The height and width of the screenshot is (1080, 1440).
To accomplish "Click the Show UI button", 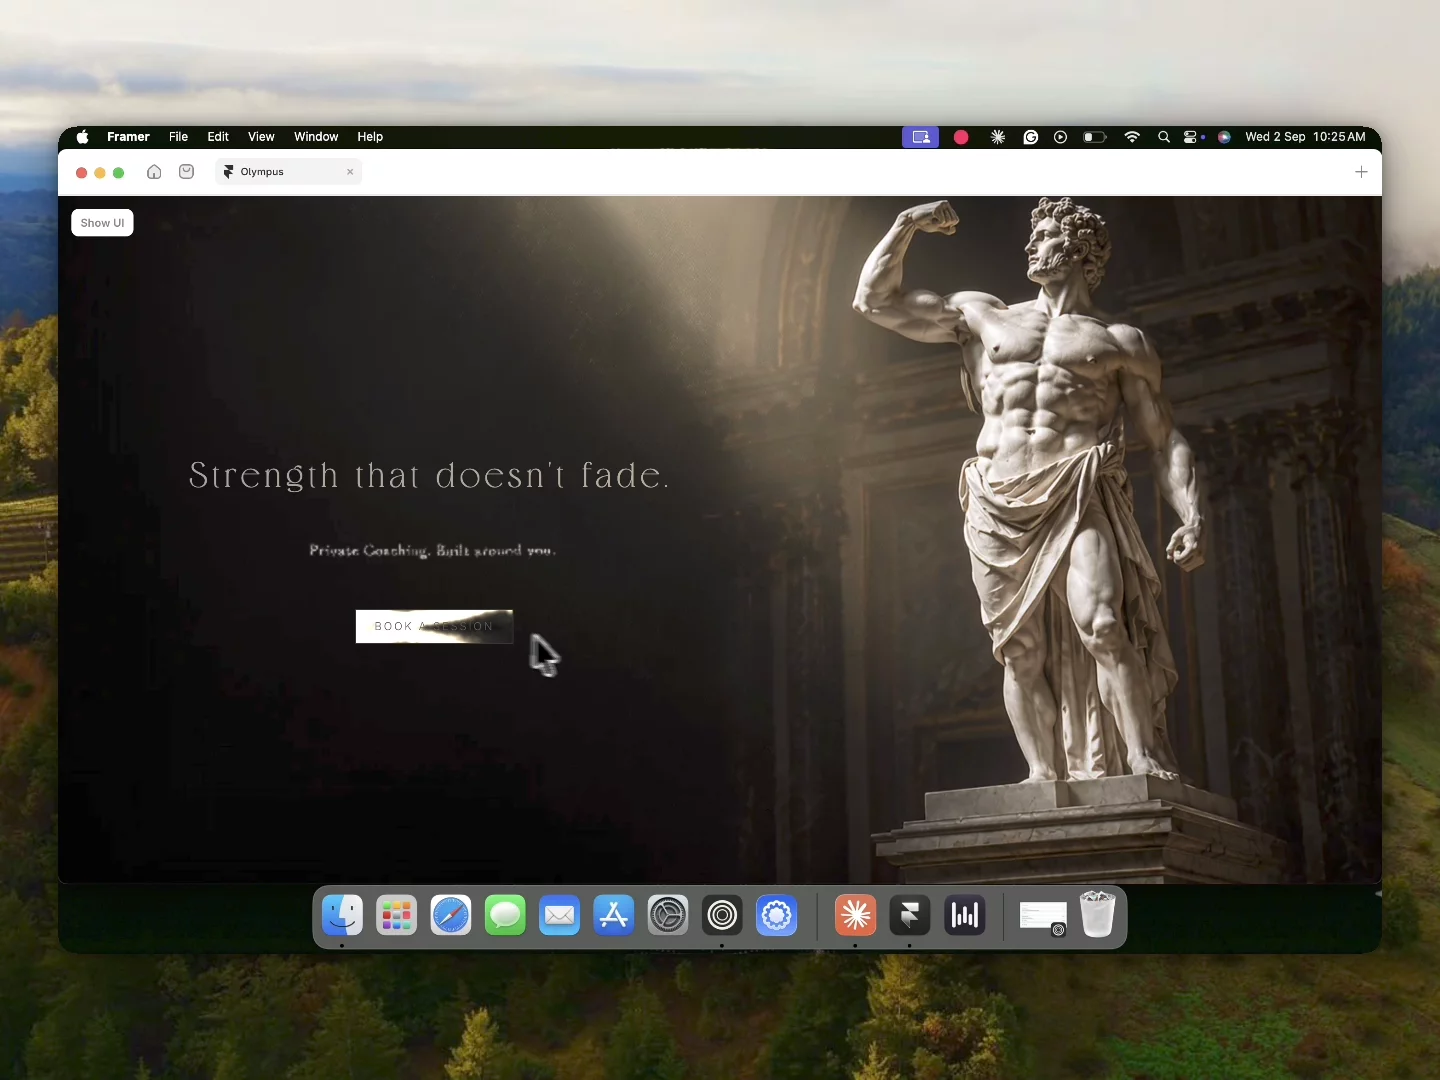I will click(102, 223).
